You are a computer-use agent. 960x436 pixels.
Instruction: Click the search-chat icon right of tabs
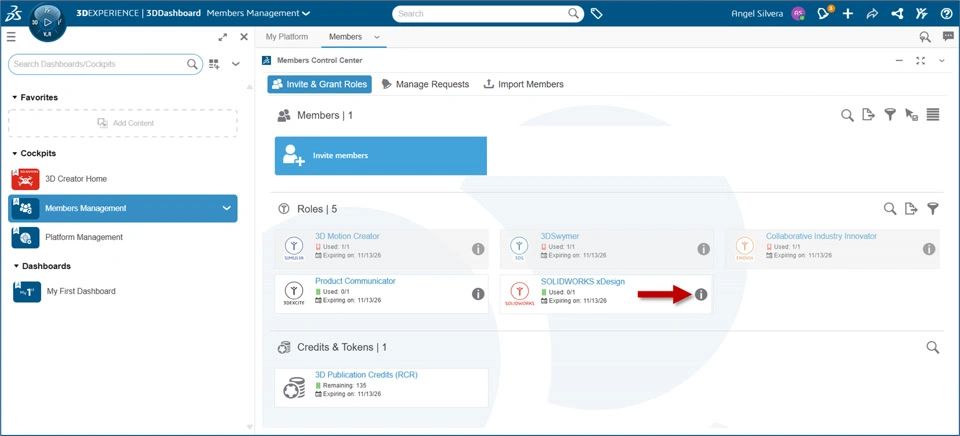925,37
